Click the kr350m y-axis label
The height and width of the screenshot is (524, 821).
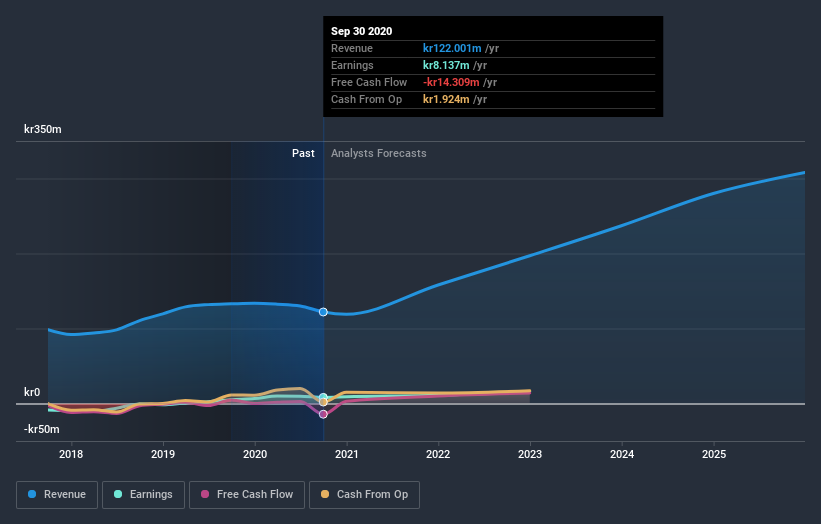[42, 129]
